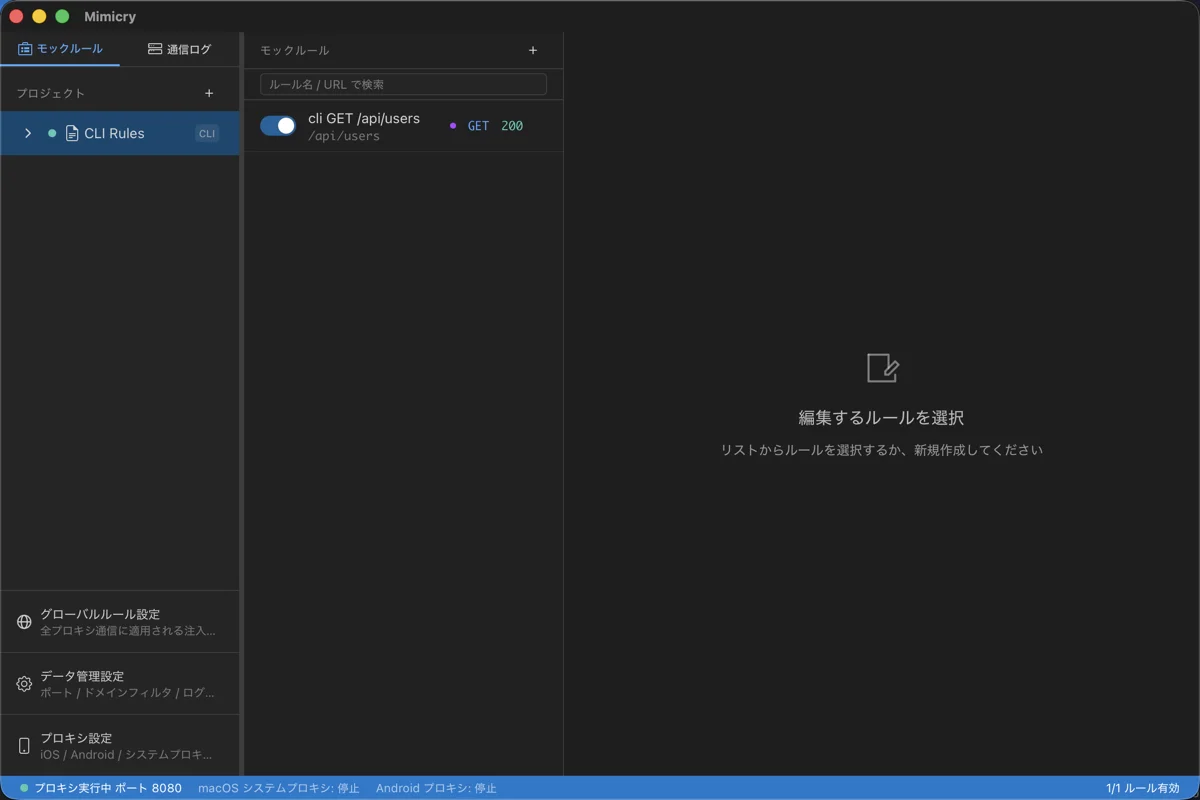Open データ管理設定
The height and width of the screenshot is (800, 1200).
(120, 684)
